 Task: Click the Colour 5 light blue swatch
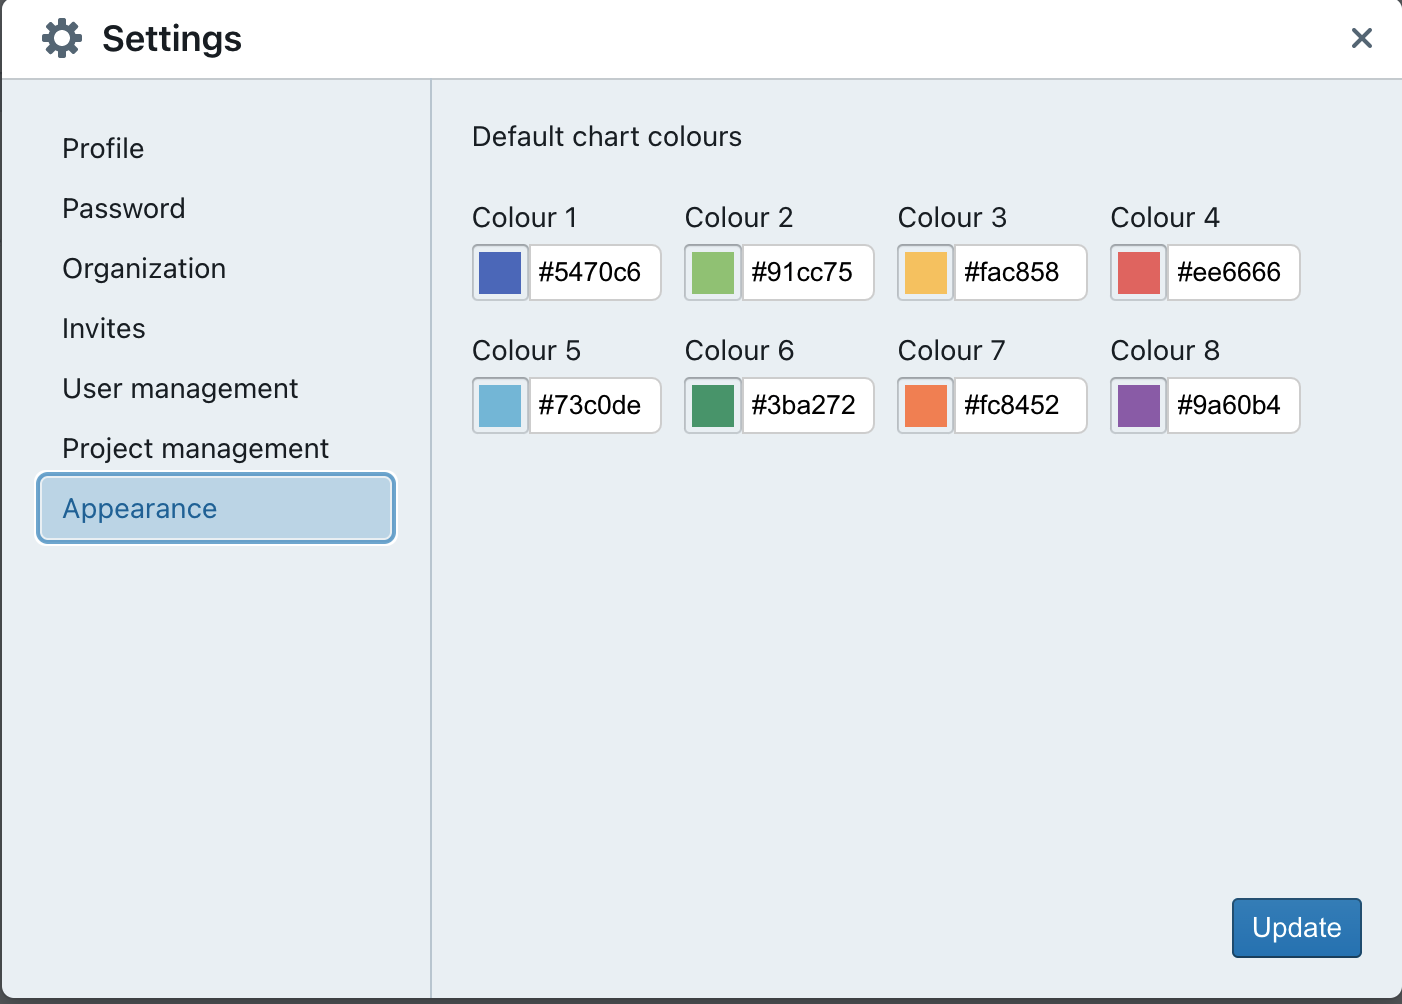pyautogui.click(x=500, y=406)
